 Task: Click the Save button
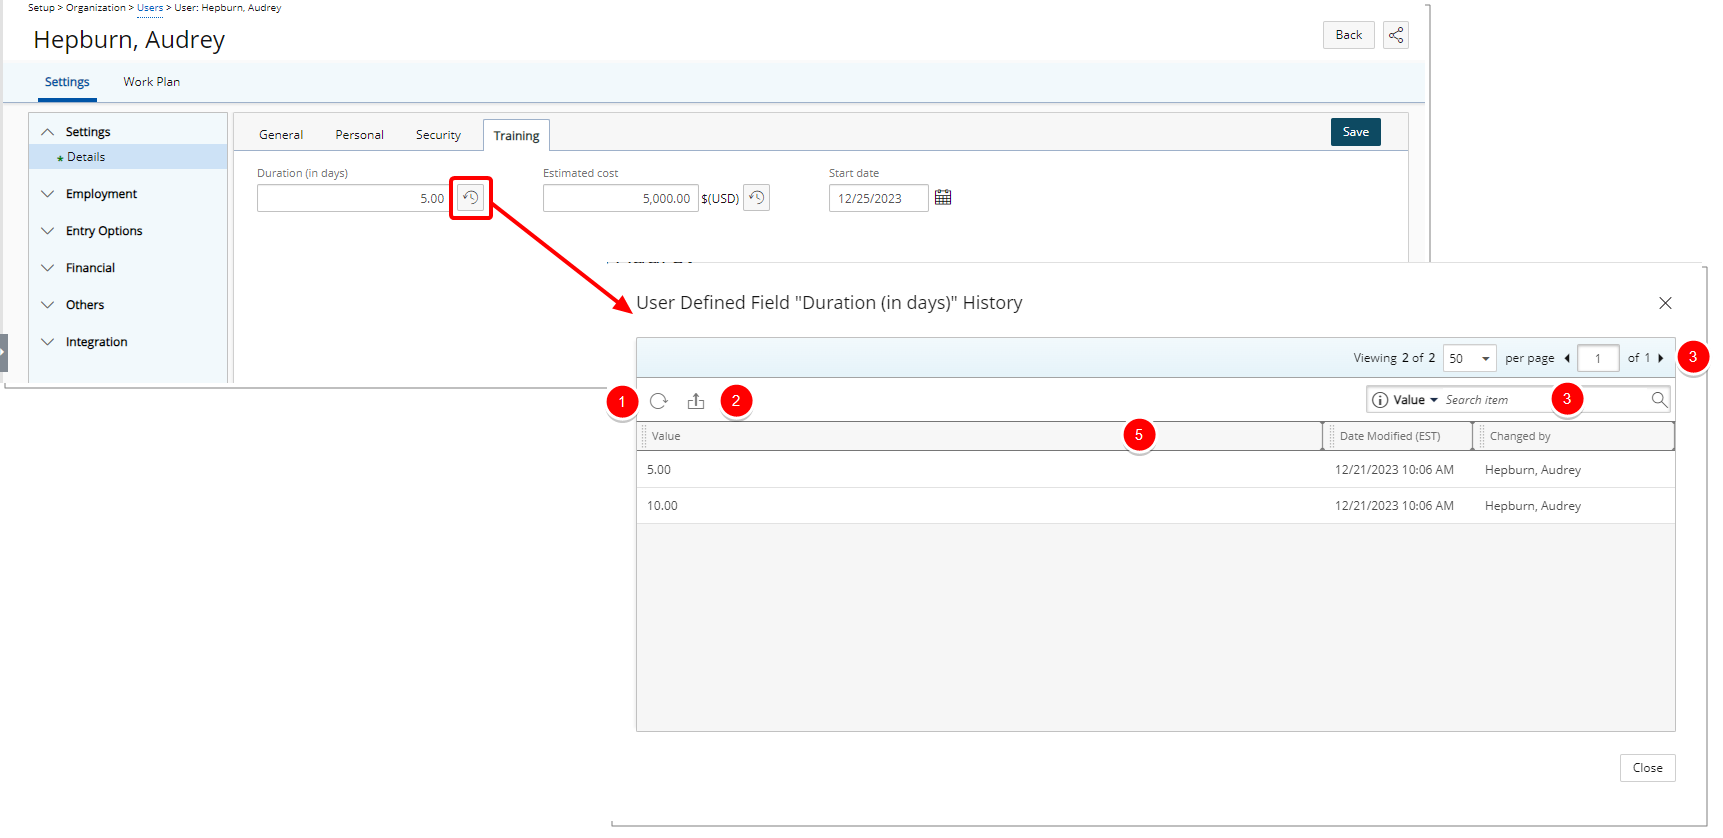pyautogui.click(x=1355, y=132)
